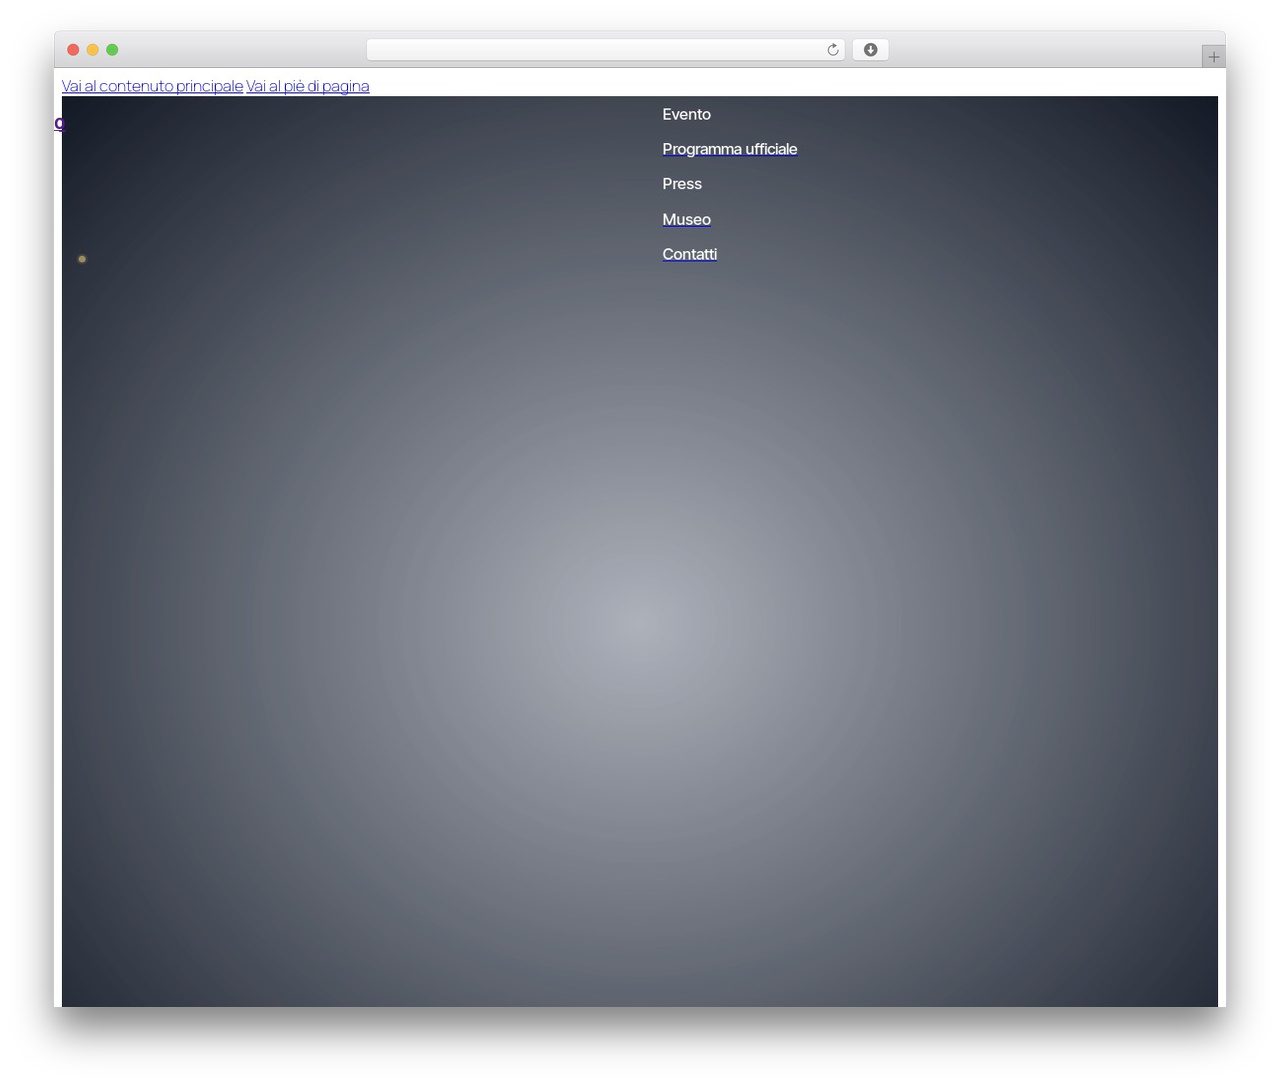1280x1084 pixels.
Task: Open the Press menu item
Action: [682, 184]
